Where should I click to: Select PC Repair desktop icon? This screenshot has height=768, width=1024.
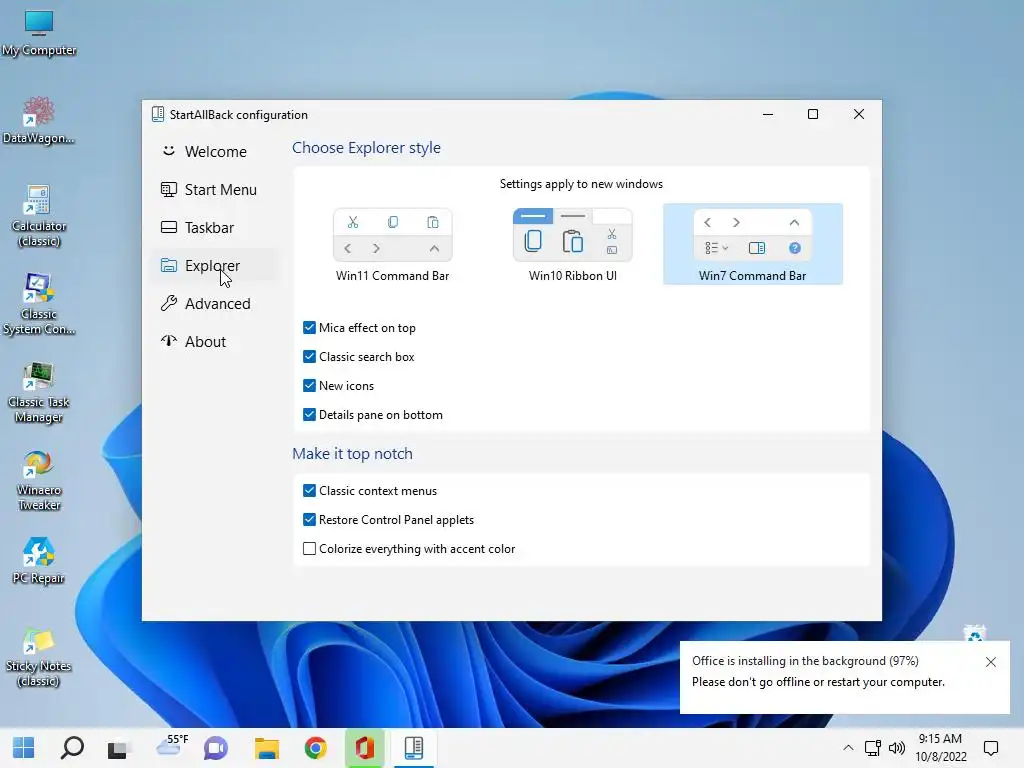tap(39, 561)
